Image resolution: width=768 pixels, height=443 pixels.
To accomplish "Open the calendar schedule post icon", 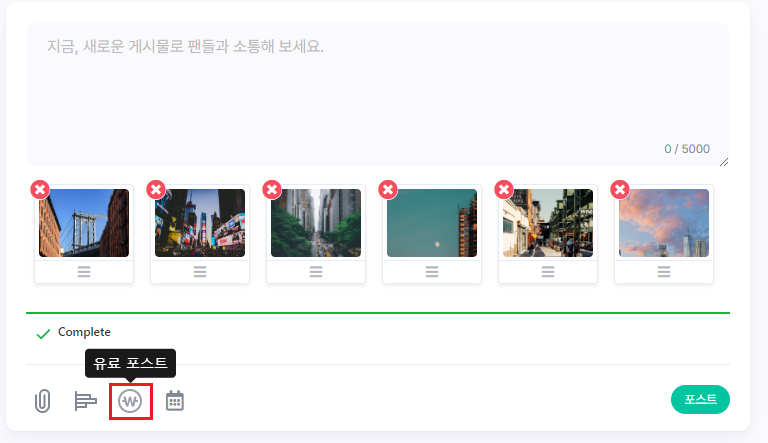I will coord(174,401).
